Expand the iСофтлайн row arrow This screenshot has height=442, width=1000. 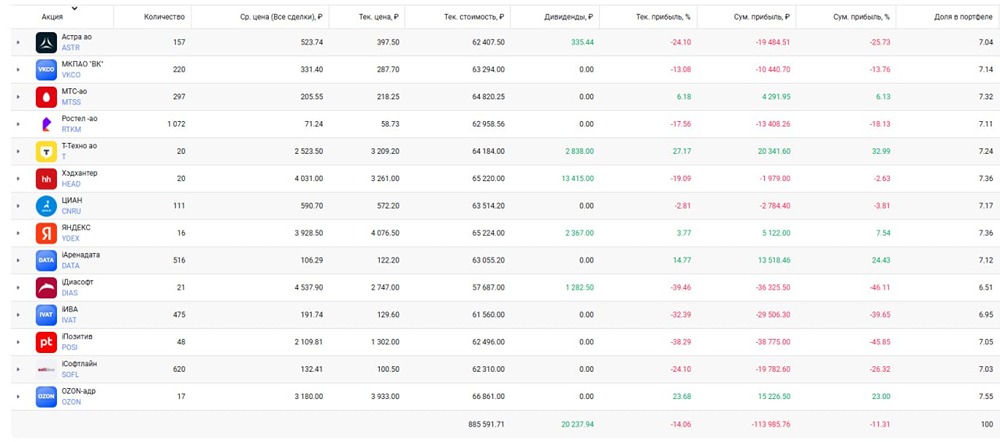coord(18,369)
